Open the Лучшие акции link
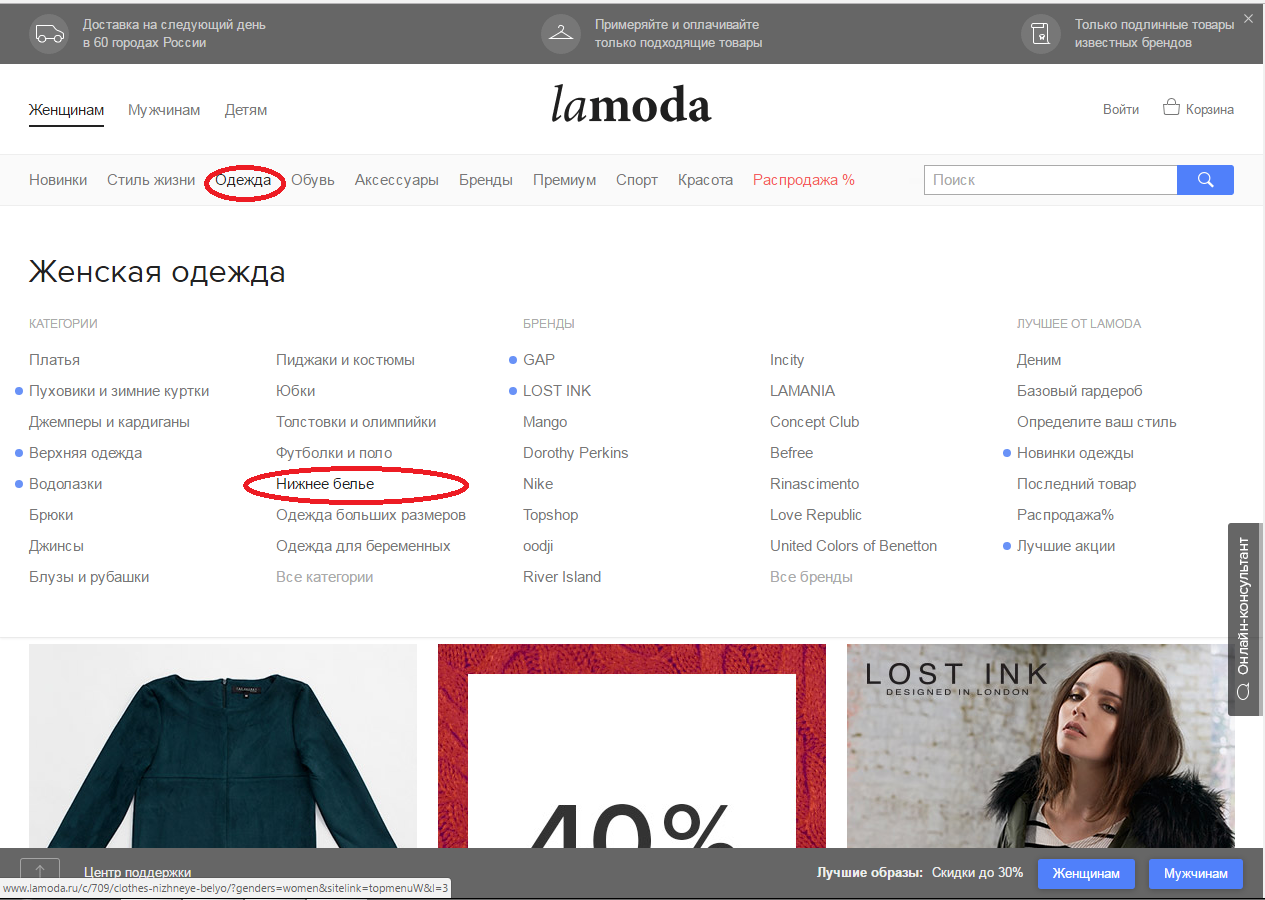Image resolution: width=1265 pixels, height=900 pixels. (x=1066, y=546)
